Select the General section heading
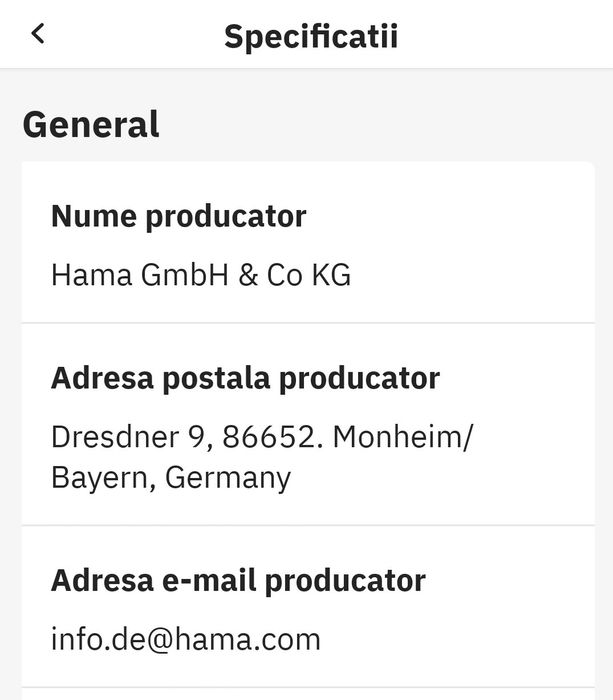Screen dimensions: 613x700 [x=91, y=125]
